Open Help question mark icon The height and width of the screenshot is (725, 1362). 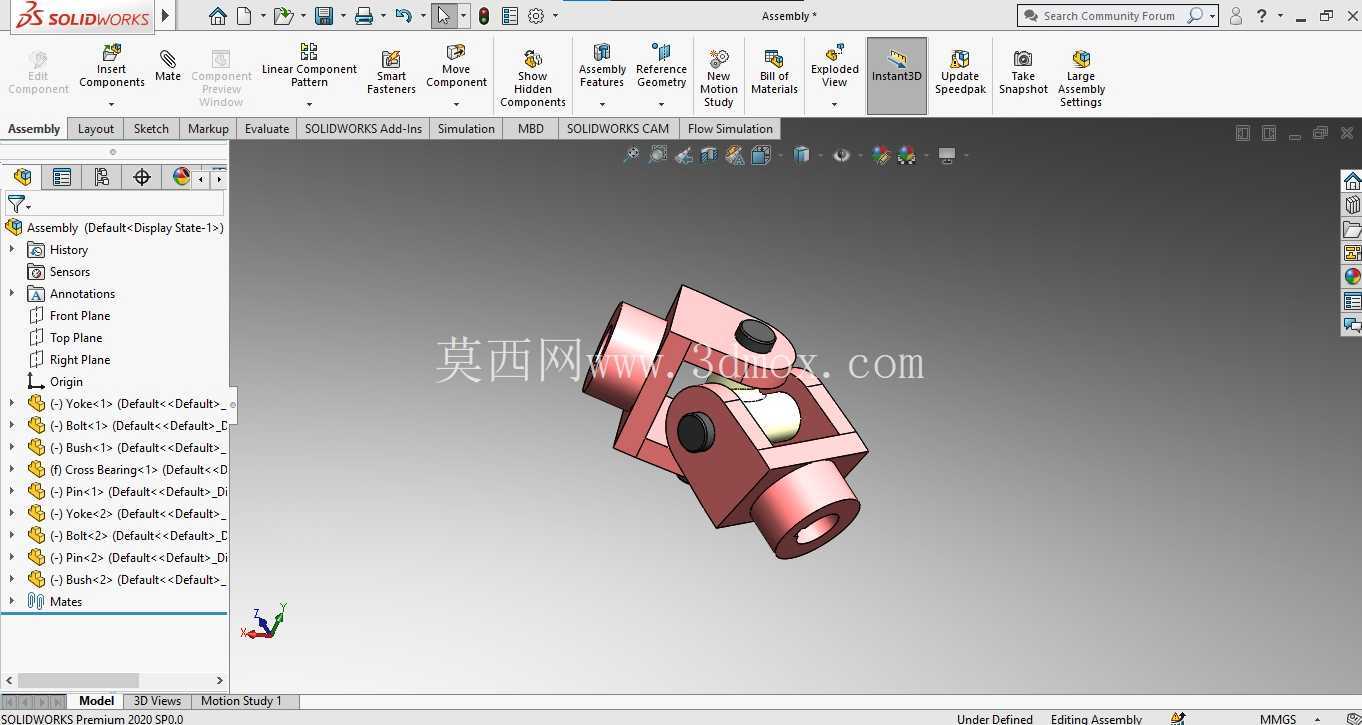point(1262,16)
